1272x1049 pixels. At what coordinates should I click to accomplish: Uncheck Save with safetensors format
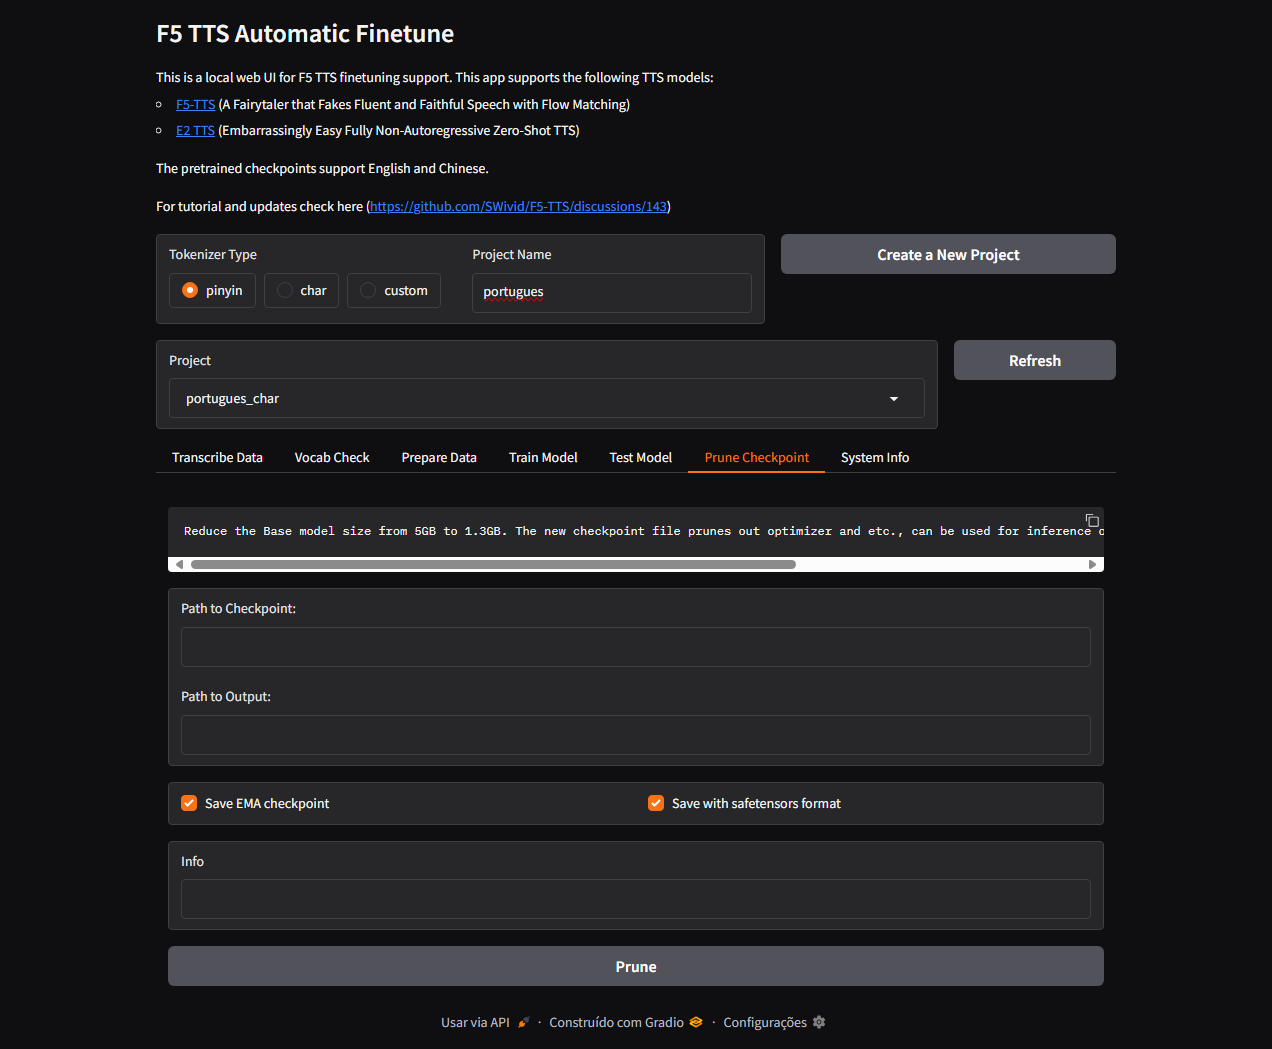656,803
